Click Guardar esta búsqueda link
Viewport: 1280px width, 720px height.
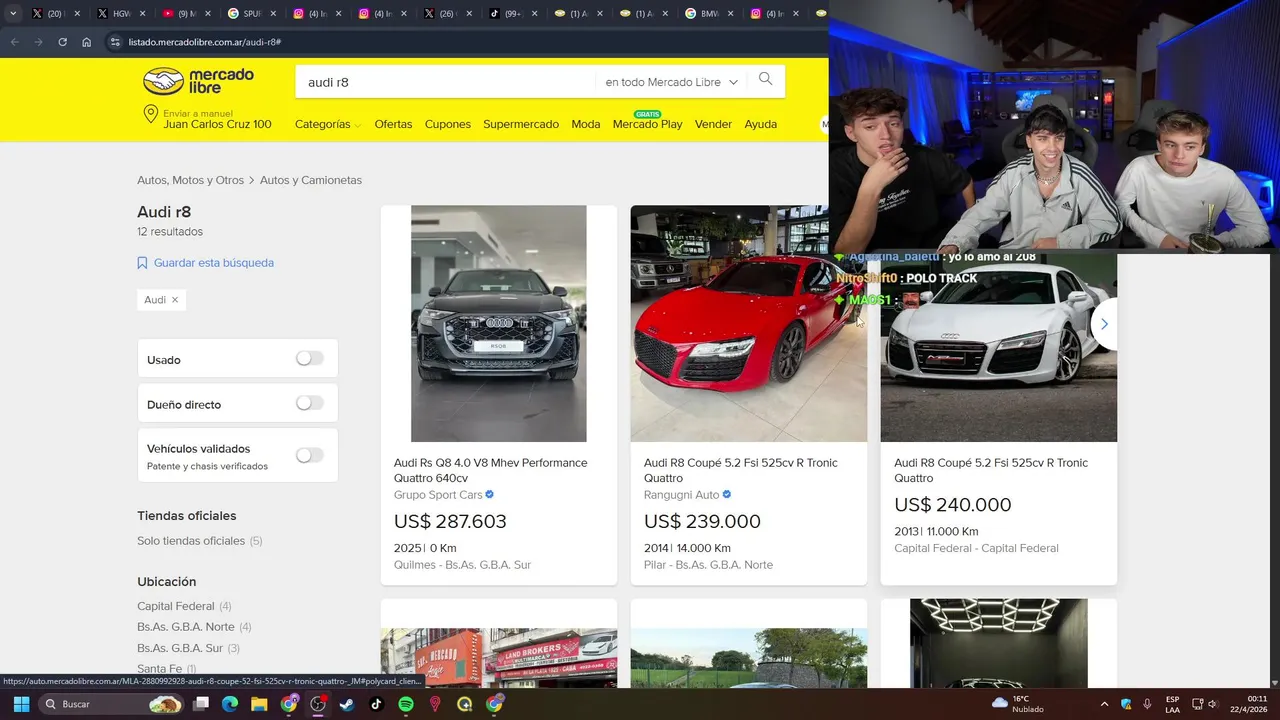point(214,263)
